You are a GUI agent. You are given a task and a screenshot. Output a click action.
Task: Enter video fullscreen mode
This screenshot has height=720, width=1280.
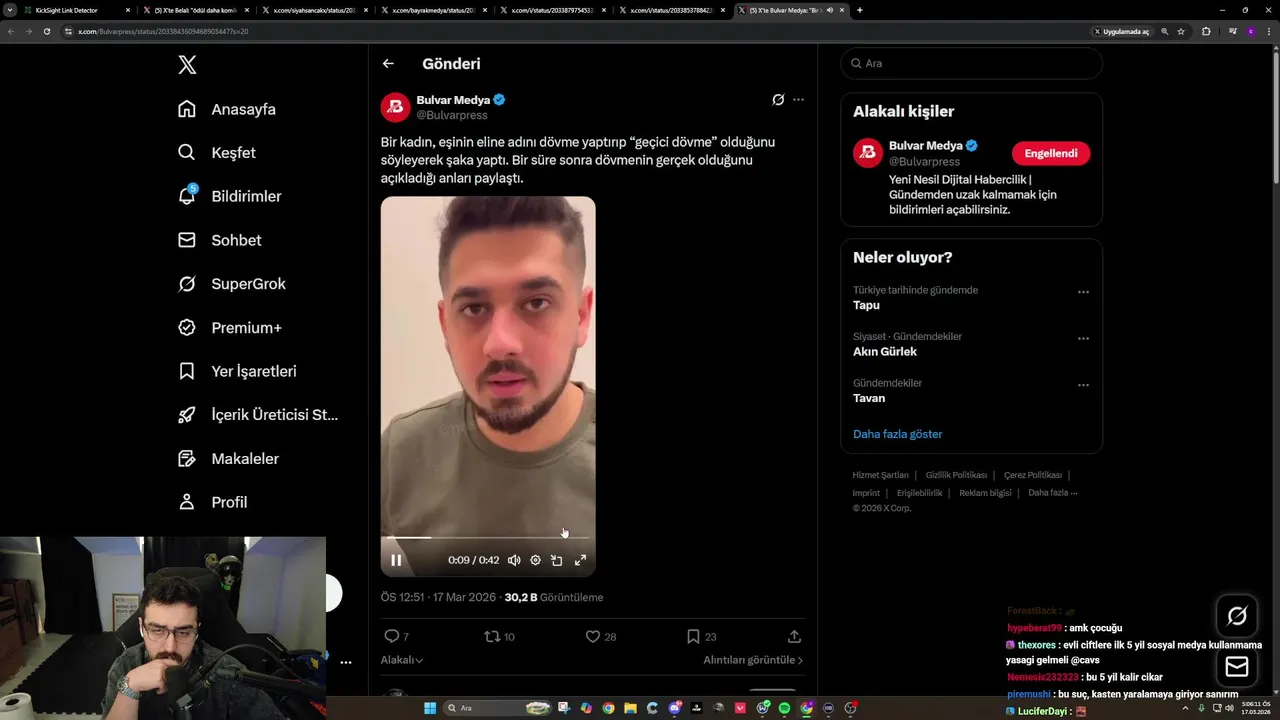580,560
